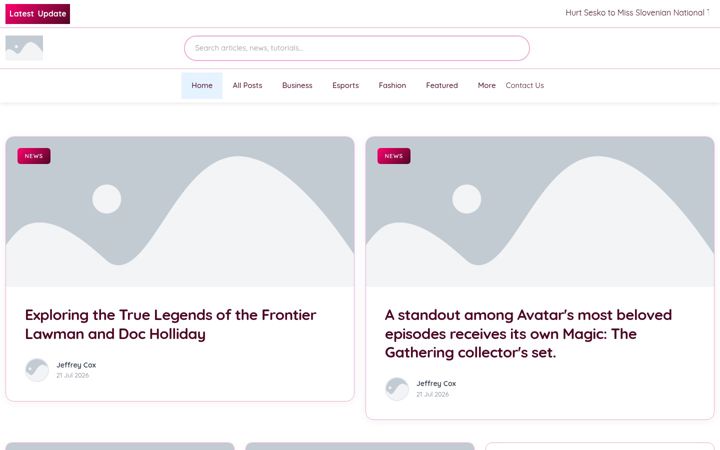Click the site logo placeholder image

[24, 48]
